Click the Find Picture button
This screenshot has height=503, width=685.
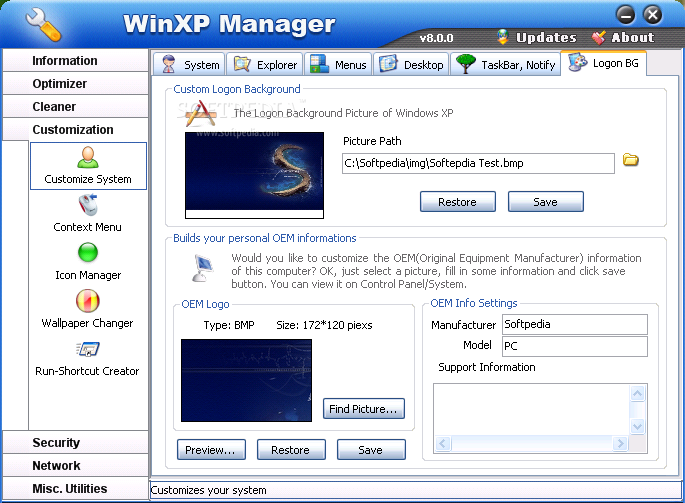(363, 409)
